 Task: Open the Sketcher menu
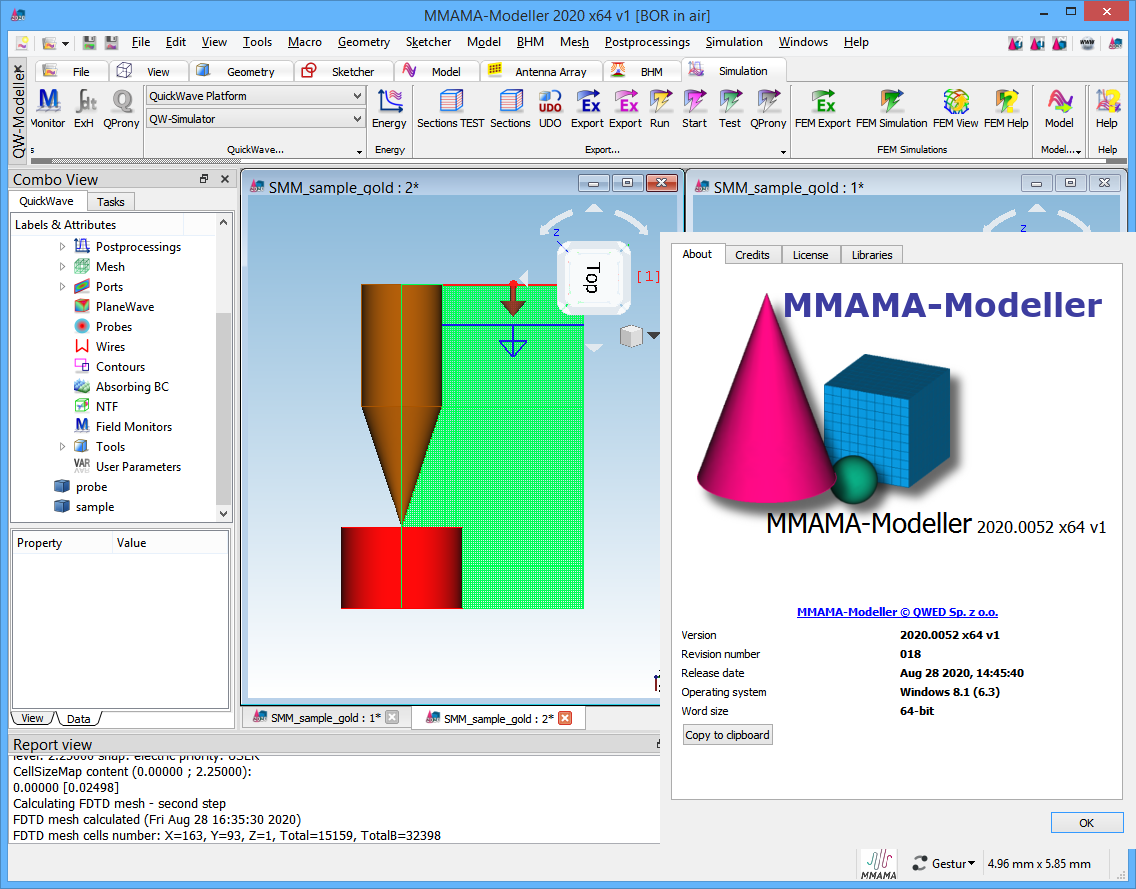[x=428, y=42]
